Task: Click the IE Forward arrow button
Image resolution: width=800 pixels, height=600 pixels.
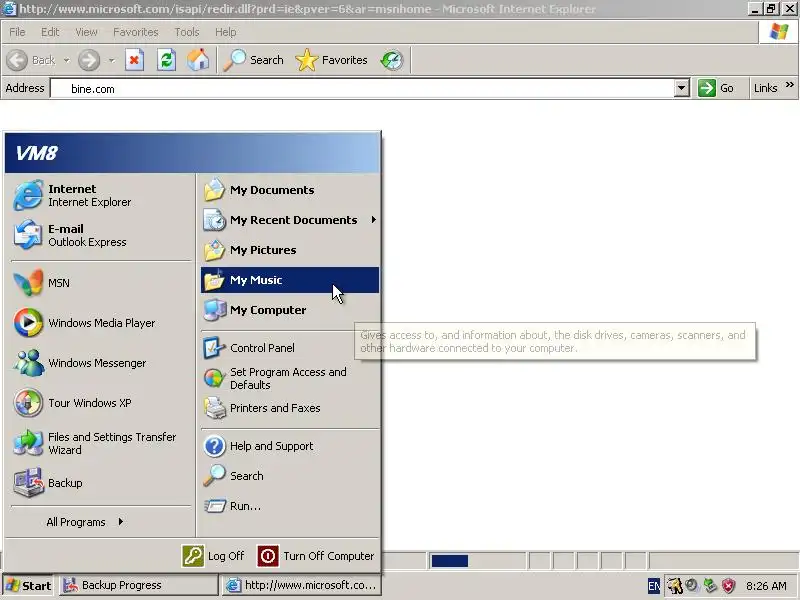Action: coord(89,60)
